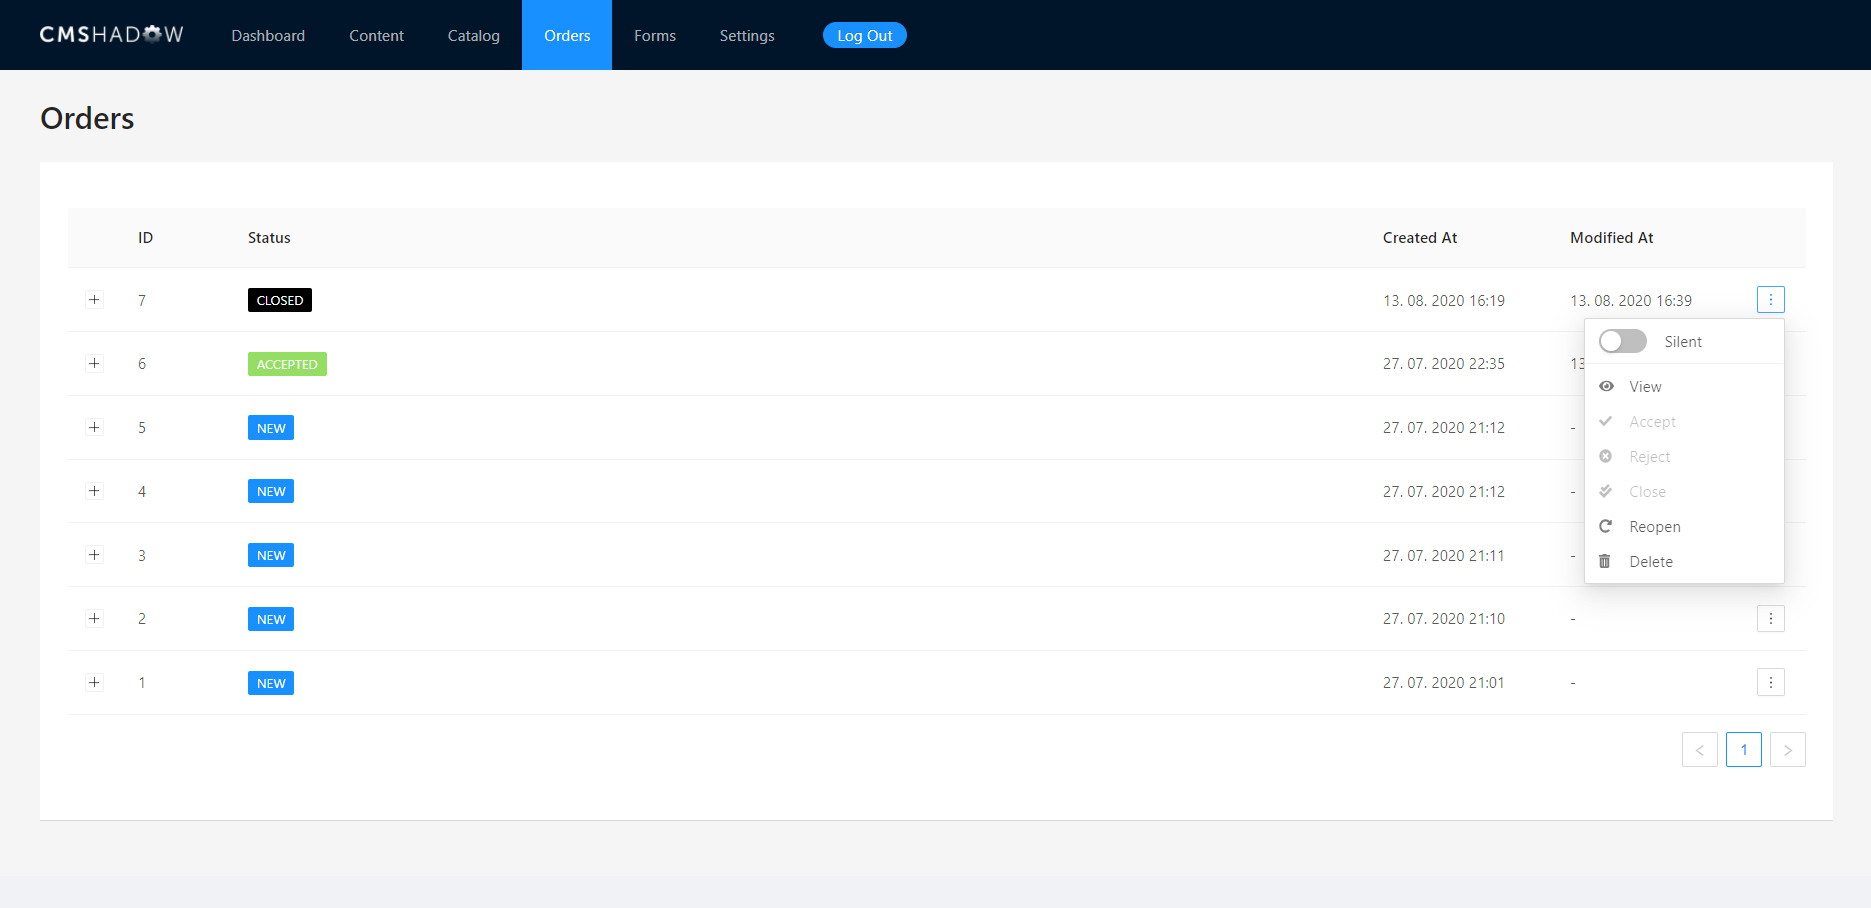1871x908 pixels.
Task: Switch to the Catalog tab
Action: click(473, 35)
